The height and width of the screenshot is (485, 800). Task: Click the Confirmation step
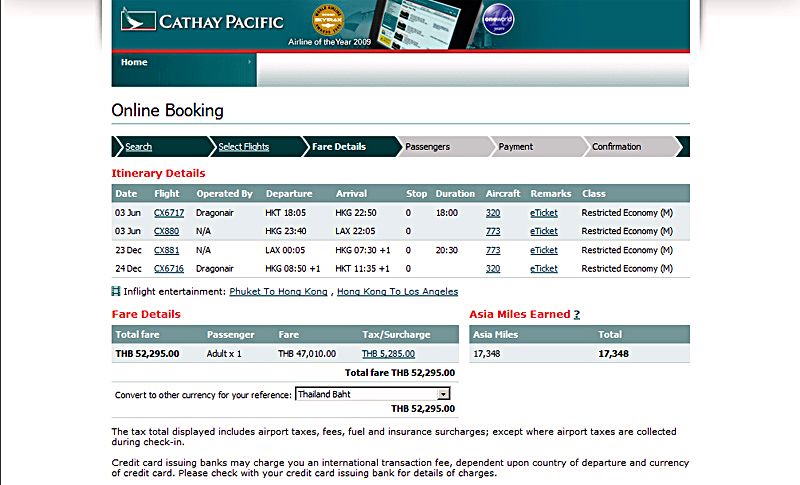[616, 147]
